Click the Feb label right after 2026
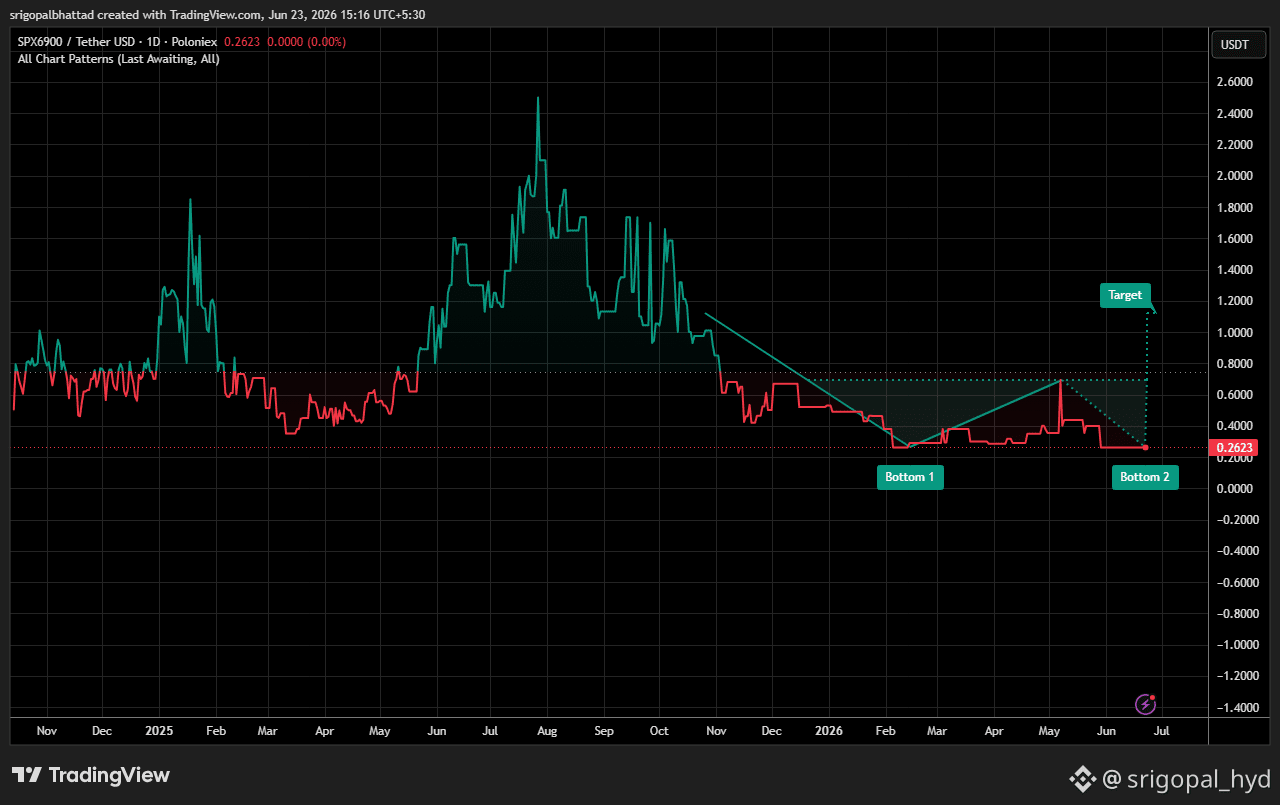 pyautogui.click(x=886, y=731)
